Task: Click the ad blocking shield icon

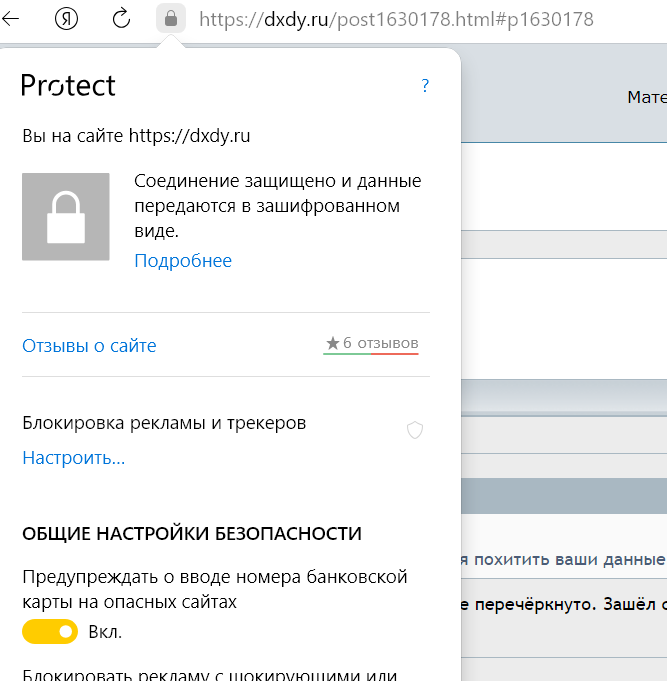Action: tap(415, 430)
